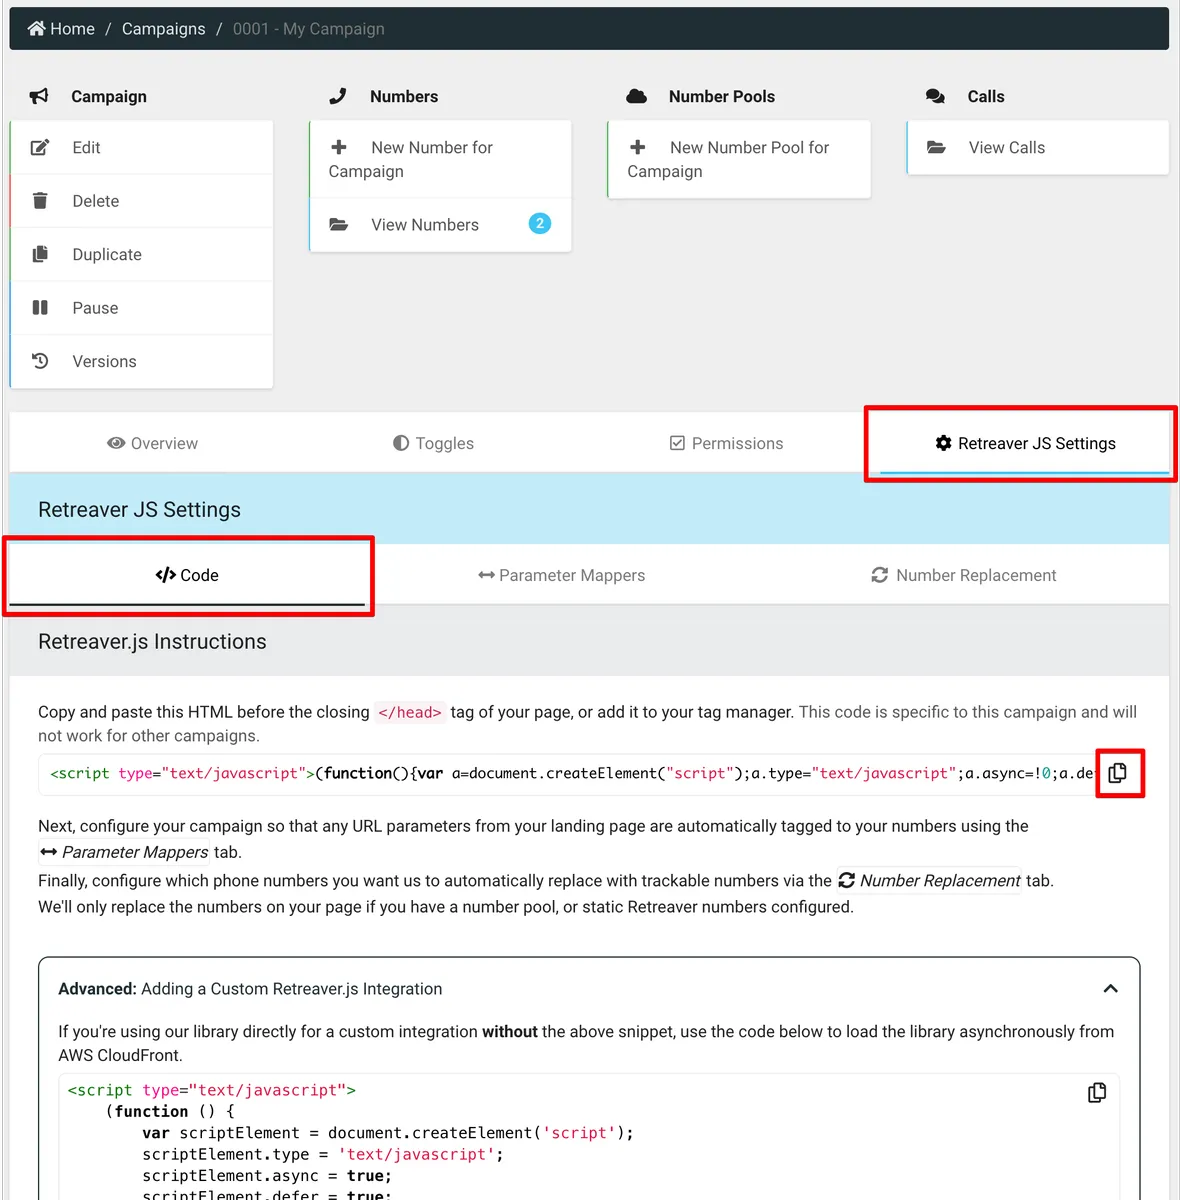
Task: Click plus icon for New Number
Action: (339, 147)
